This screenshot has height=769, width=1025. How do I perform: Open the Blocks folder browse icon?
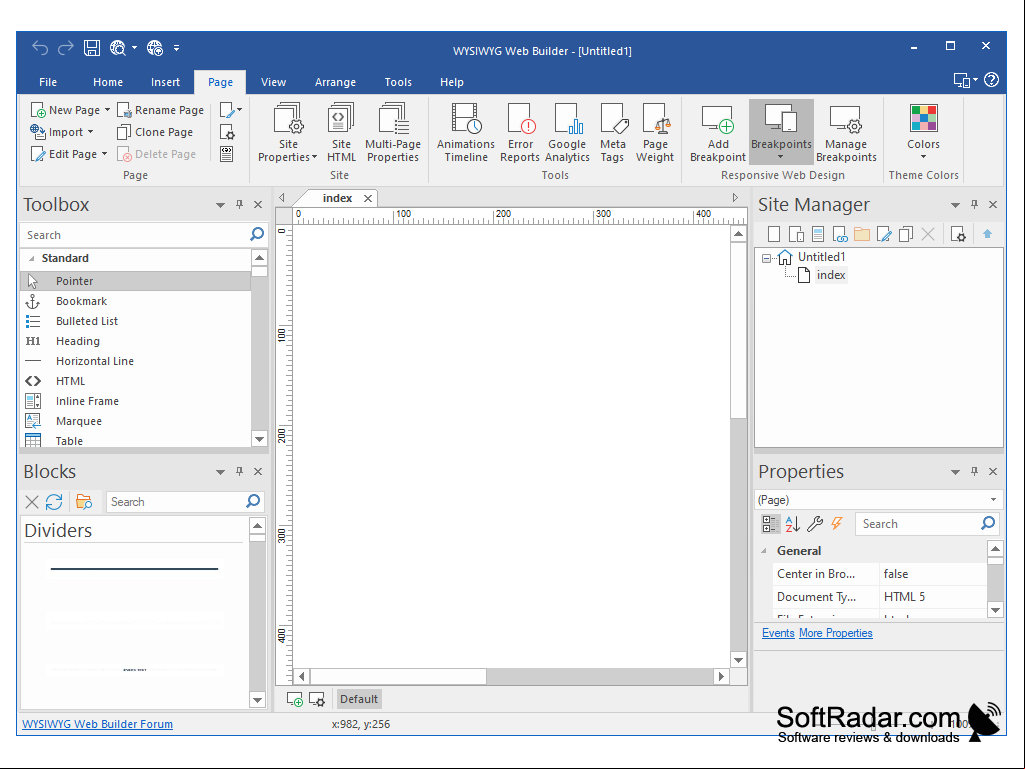click(84, 502)
